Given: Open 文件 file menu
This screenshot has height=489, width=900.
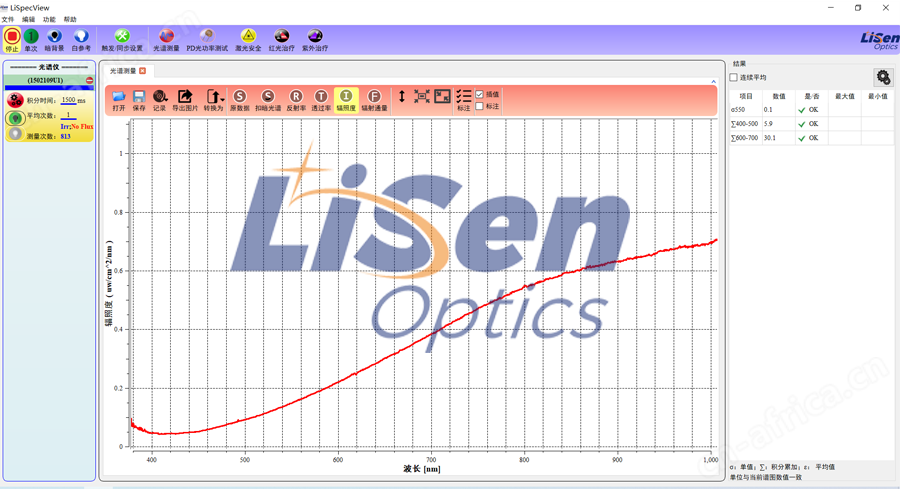Looking at the screenshot, I should click(x=8, y=20).
